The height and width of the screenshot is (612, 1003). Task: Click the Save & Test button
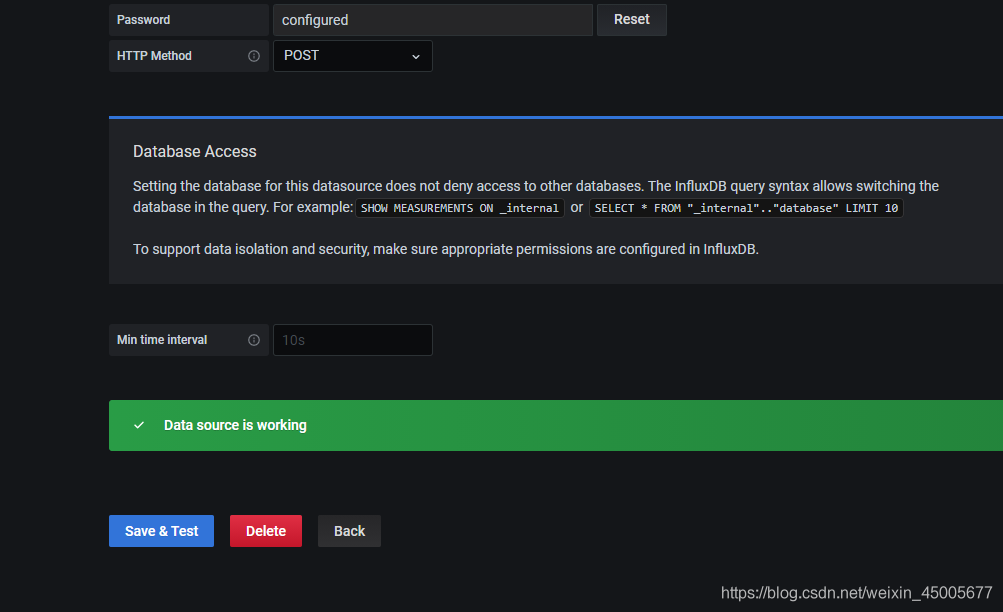[161, 531]
